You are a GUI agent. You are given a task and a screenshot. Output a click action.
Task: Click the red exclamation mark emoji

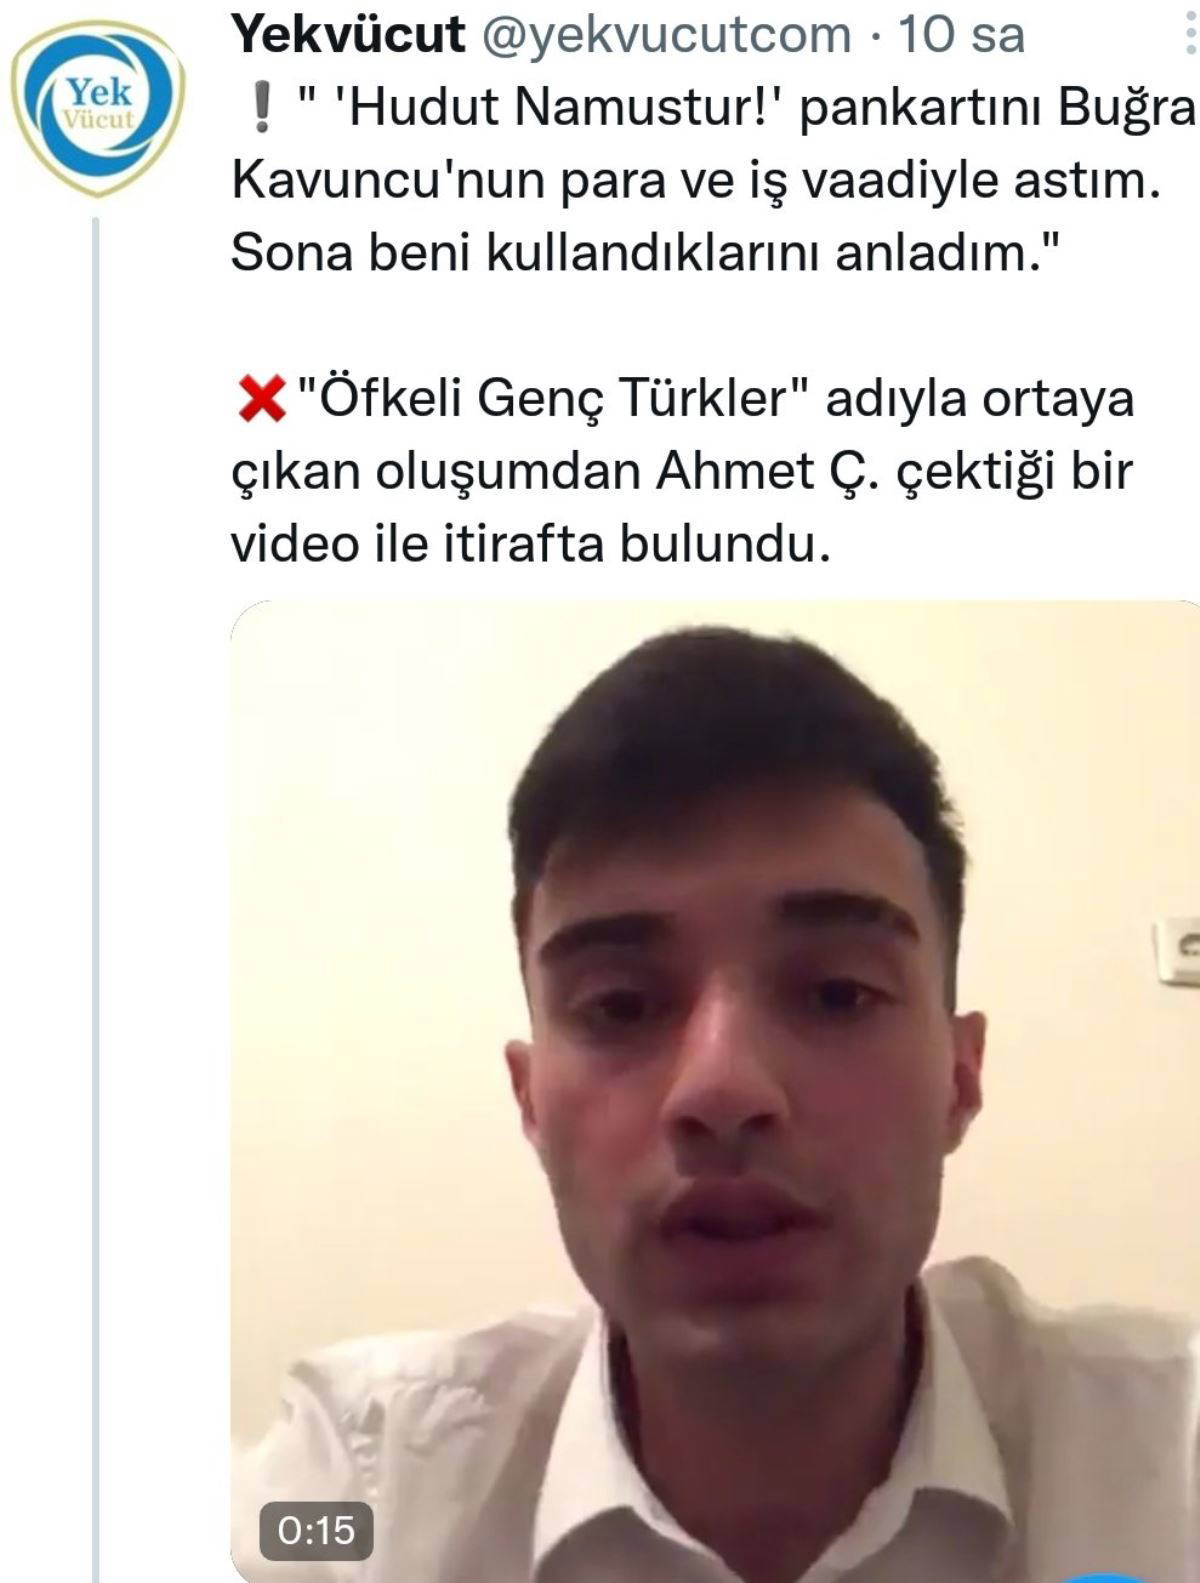click(x=262, y=109)
